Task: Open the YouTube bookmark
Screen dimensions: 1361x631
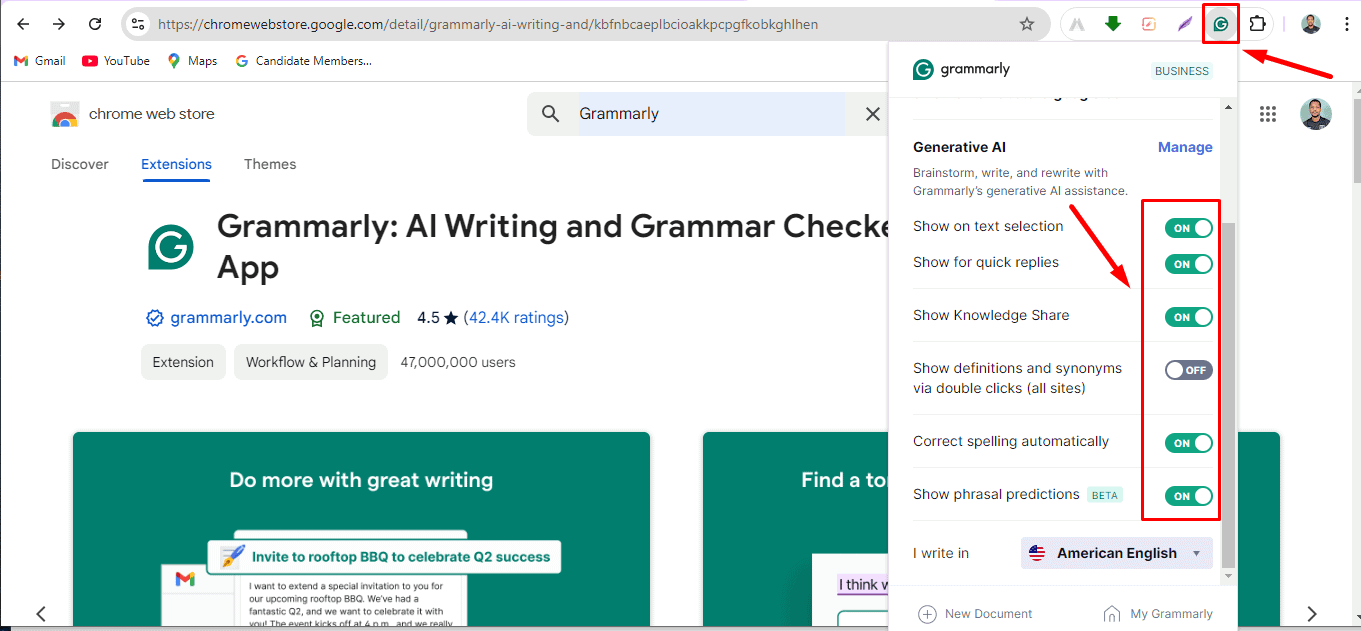Action: tap(116, 61)
